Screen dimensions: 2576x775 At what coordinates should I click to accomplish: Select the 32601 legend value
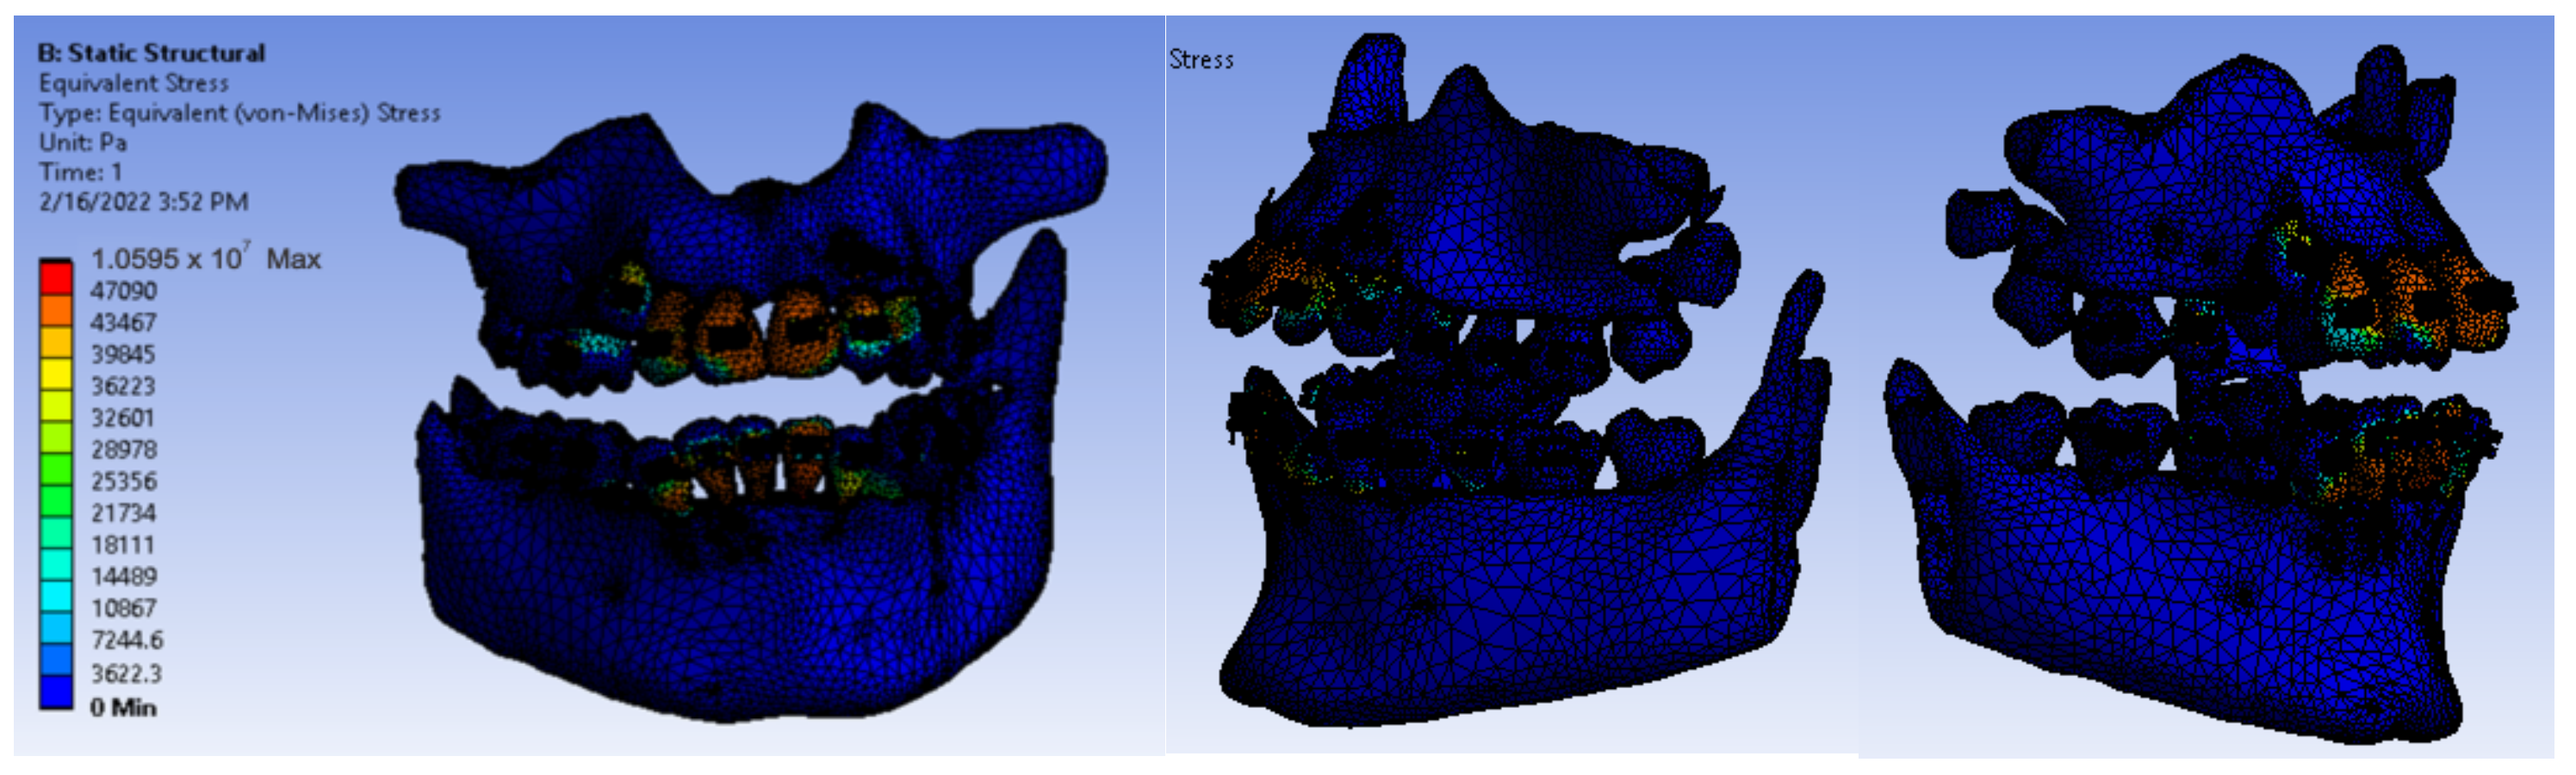point(124,418)
